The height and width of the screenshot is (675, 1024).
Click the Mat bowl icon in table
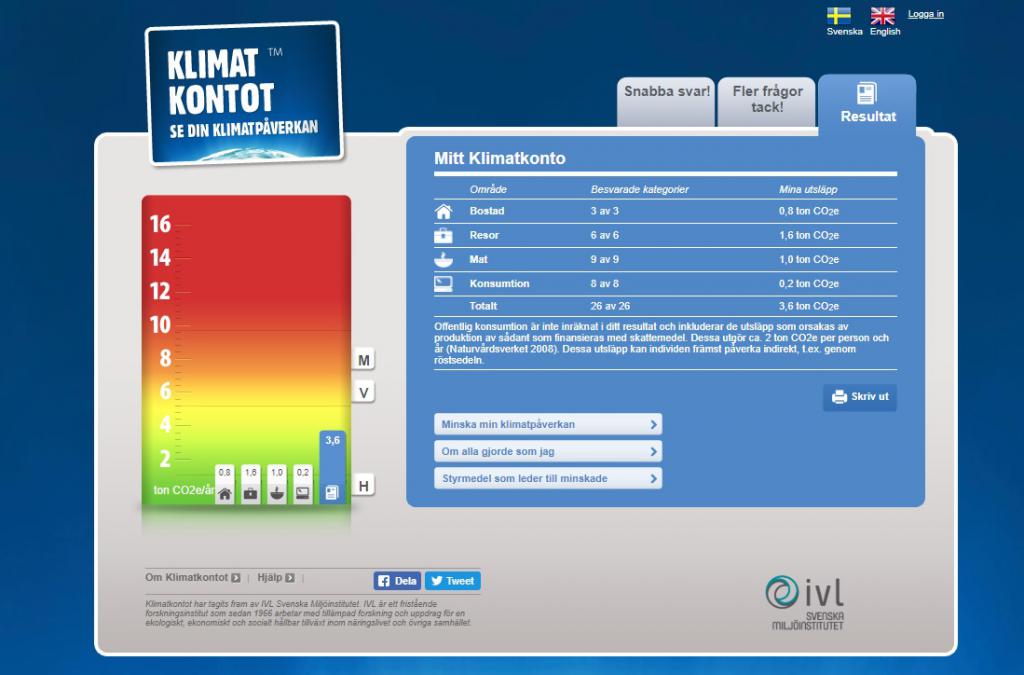[x=443, y=259]
